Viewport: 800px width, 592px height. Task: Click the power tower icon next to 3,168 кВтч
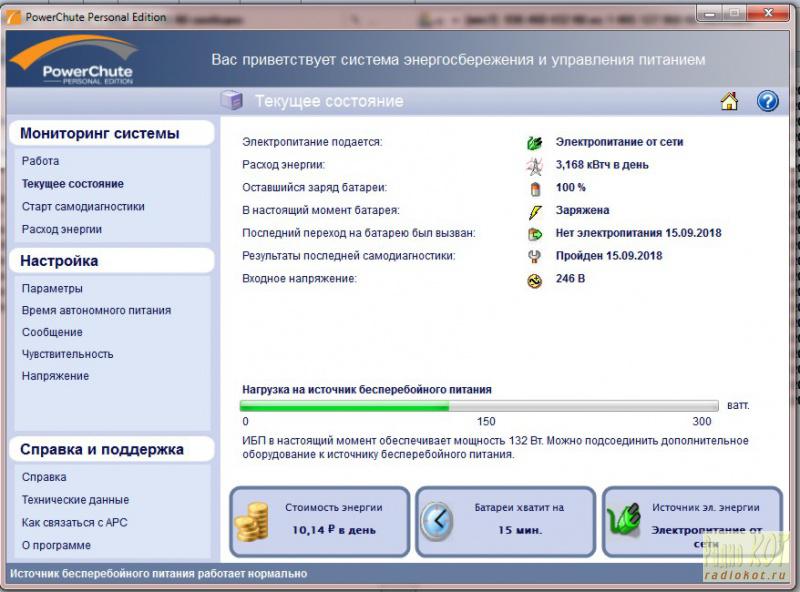[x=534, y=165]
